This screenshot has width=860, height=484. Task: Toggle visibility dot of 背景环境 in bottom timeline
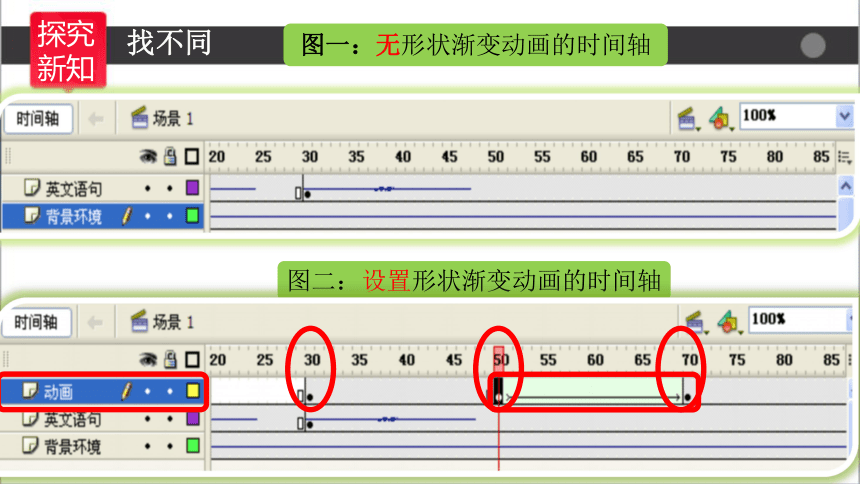[148, 446]
